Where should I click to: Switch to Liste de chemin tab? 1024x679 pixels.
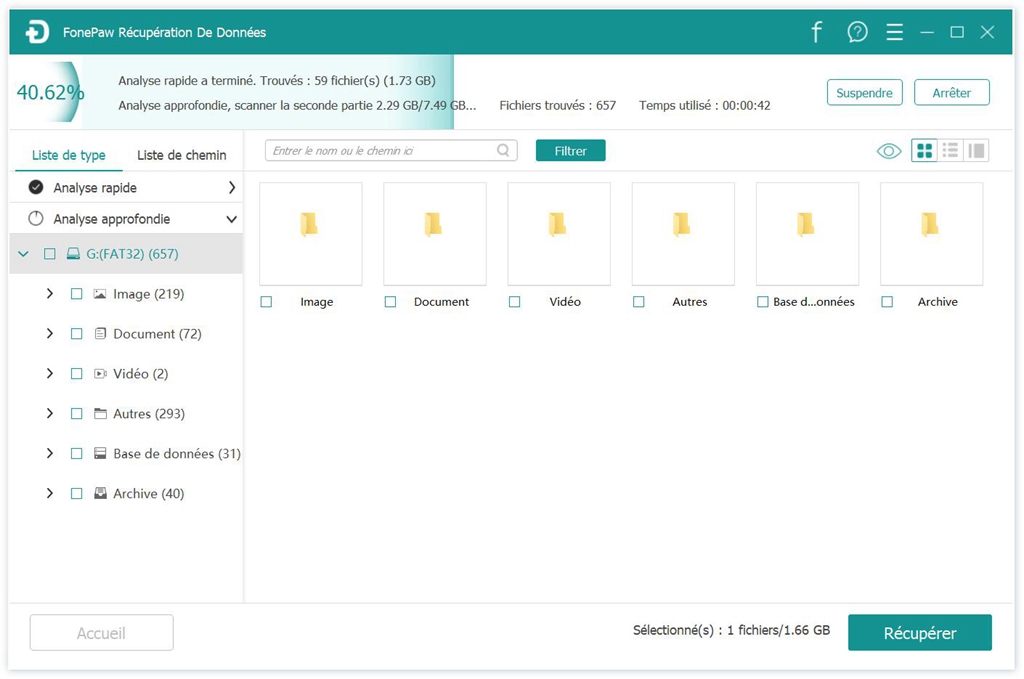182,155
